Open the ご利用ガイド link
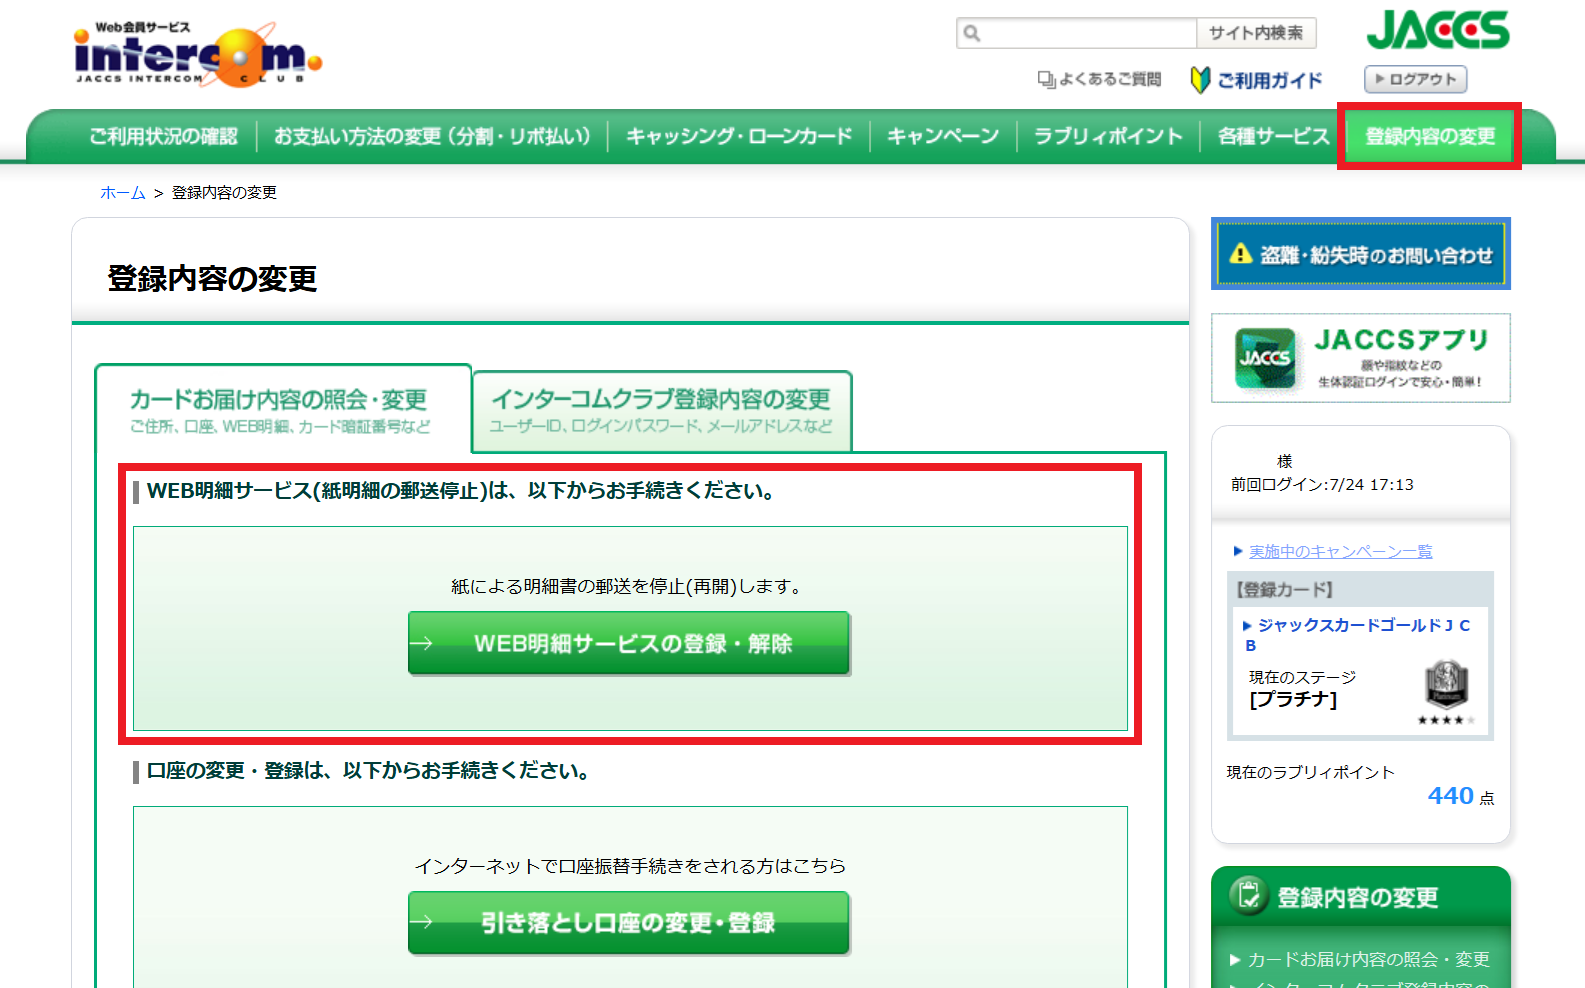 1270,80
